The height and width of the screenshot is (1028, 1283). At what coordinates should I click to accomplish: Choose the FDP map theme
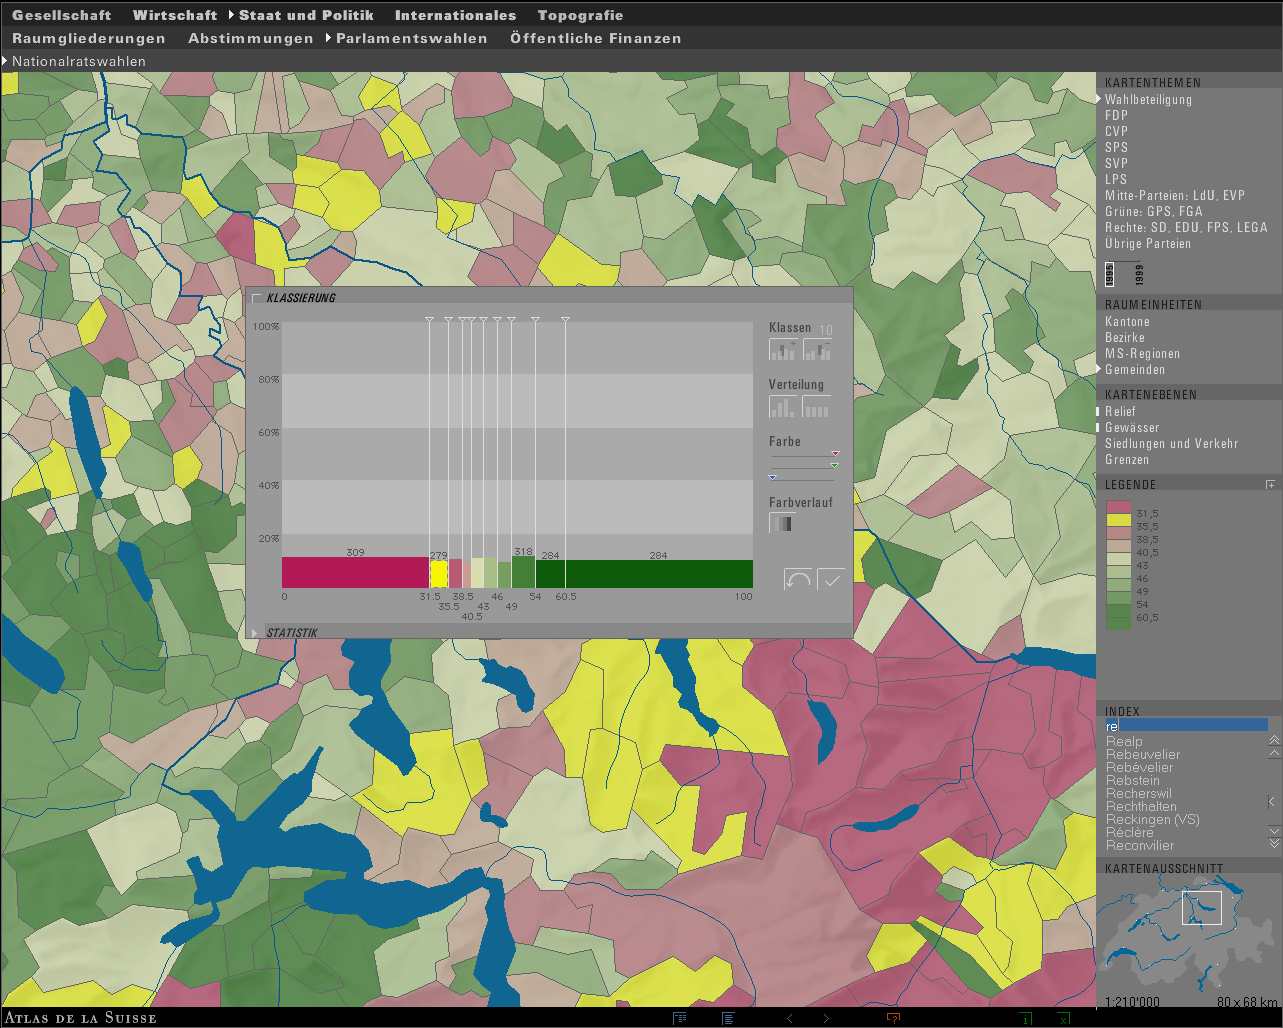pos(1116,116)
